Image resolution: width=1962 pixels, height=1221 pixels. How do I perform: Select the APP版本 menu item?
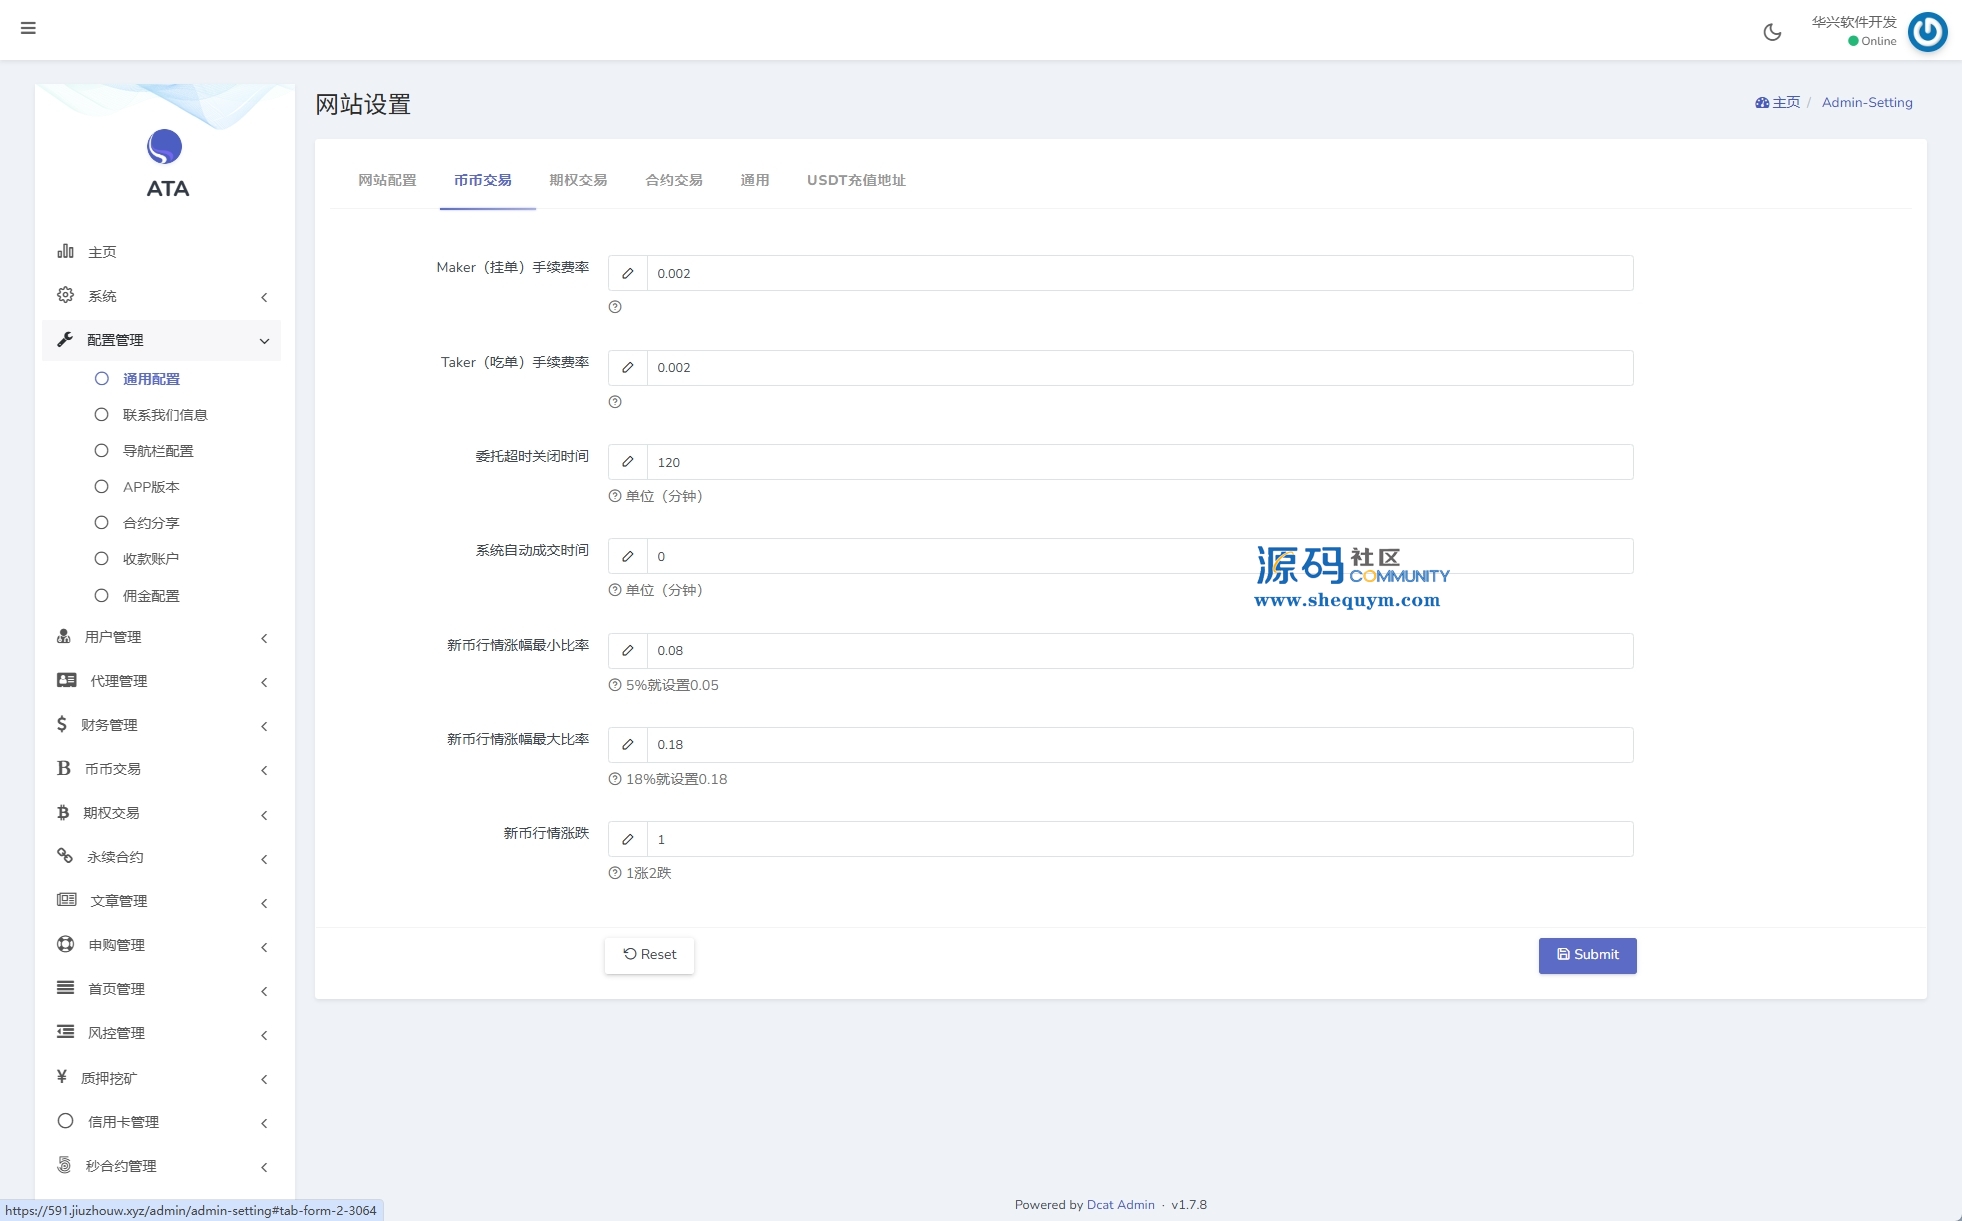(x=151, y=487)
